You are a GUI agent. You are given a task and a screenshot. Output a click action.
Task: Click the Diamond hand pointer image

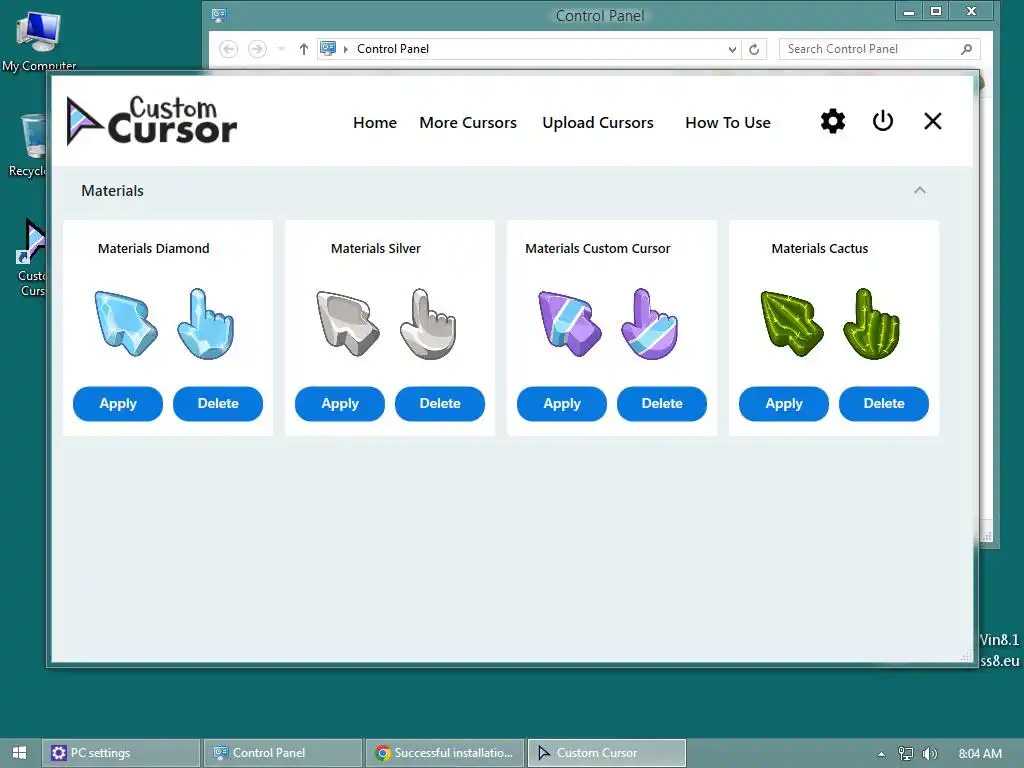(x=206, y=324)
